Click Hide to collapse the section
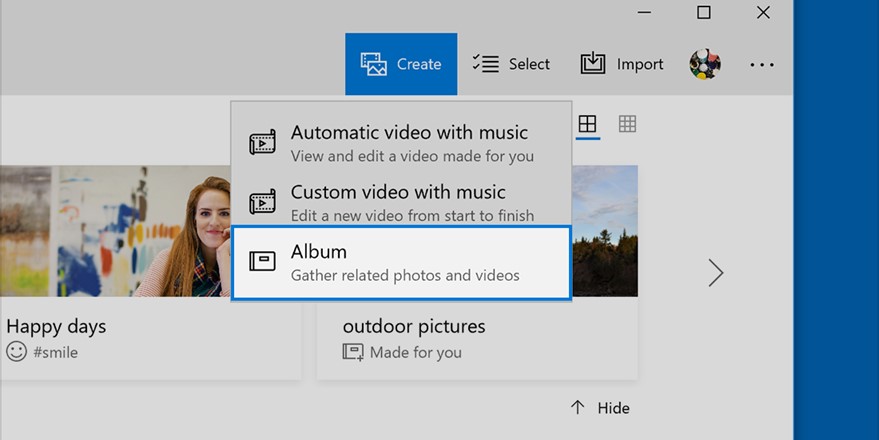 600,407
